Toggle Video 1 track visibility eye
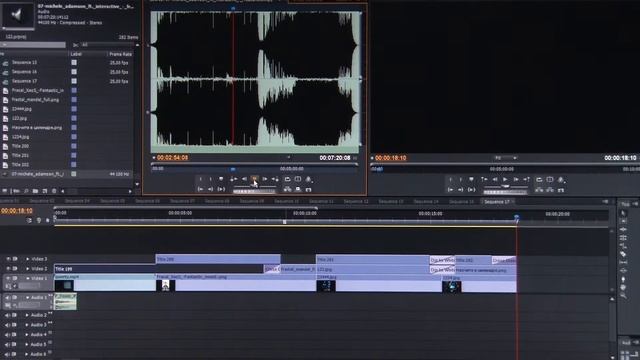Viewport: 640px width, 360px height. [8, 278]
